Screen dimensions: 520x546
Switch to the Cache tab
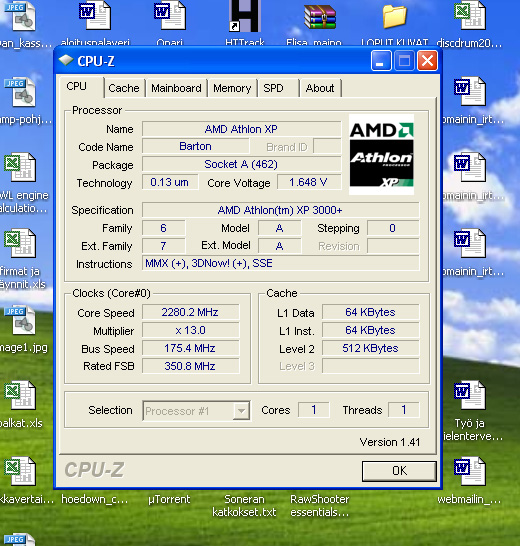124,88
